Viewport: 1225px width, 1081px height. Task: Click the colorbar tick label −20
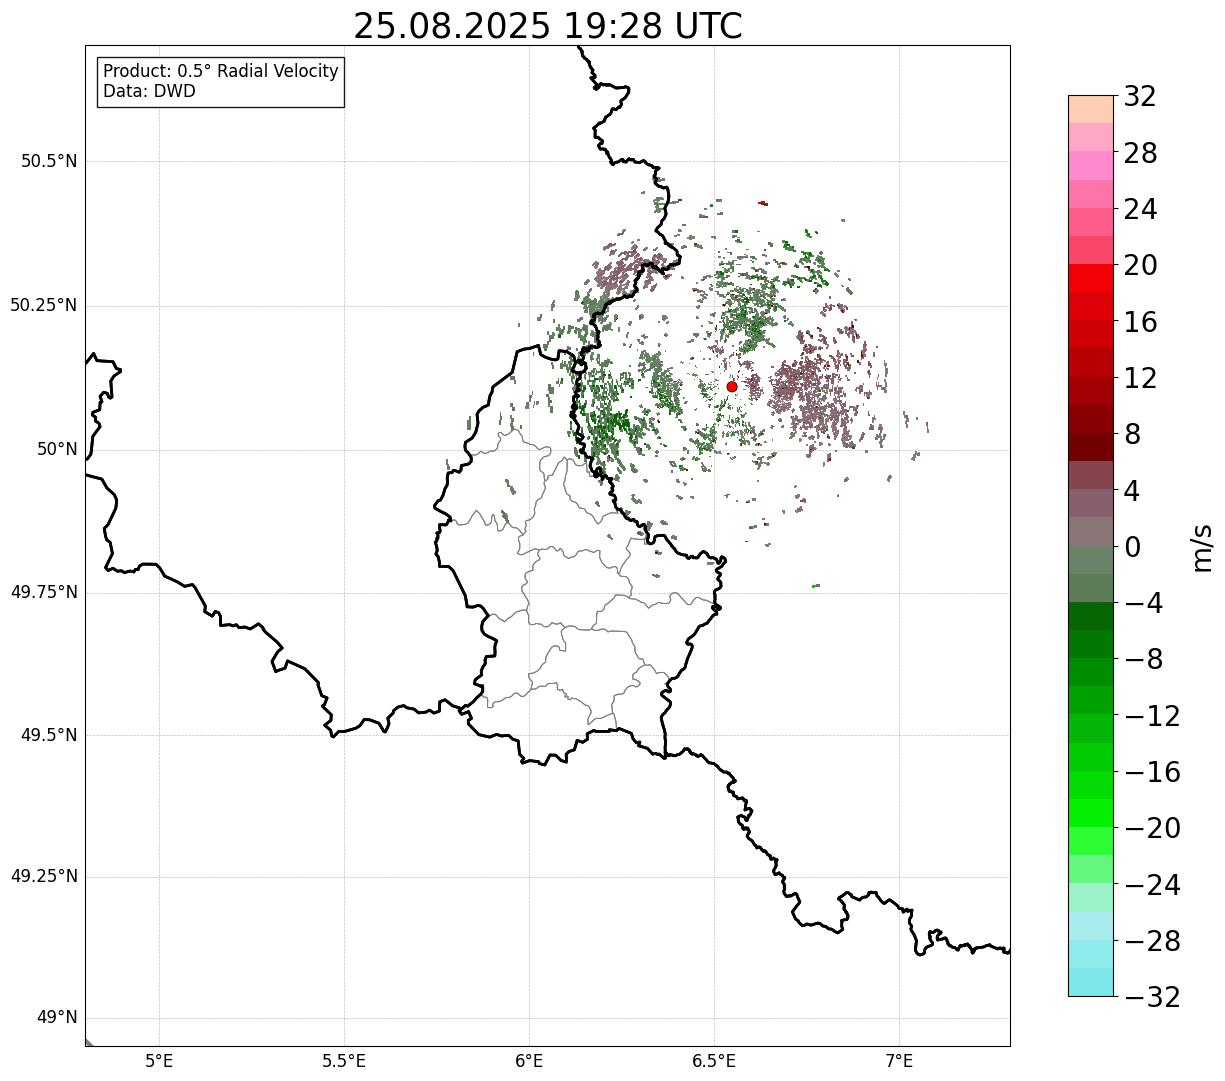point(1152,828)
